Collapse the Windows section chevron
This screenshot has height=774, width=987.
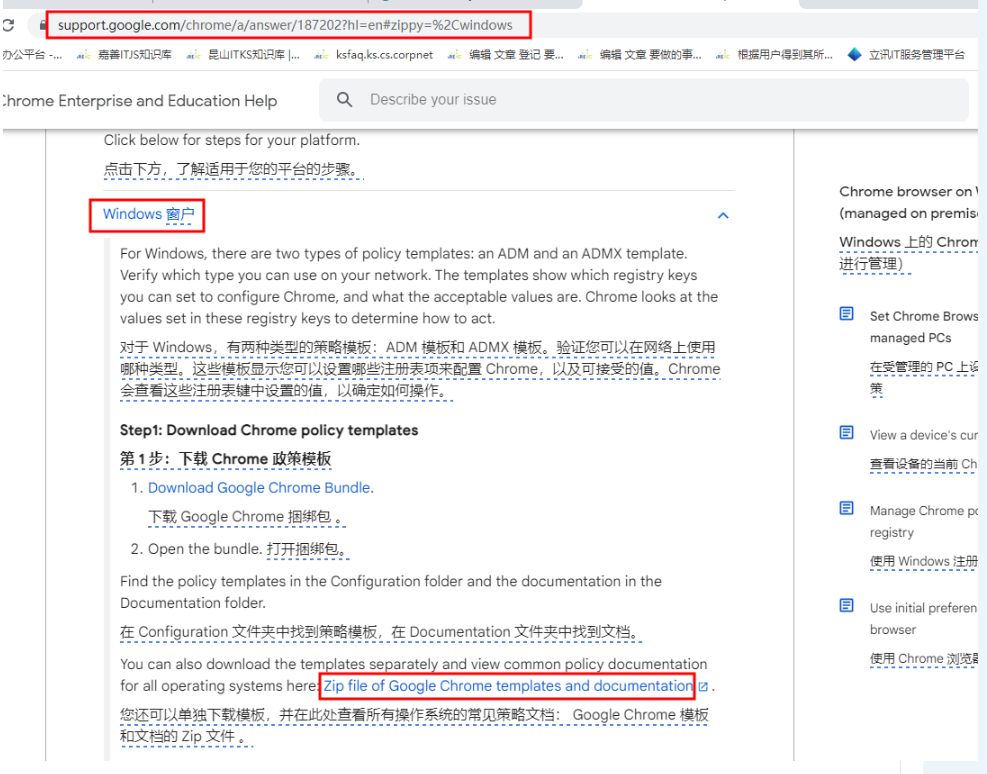723,216
